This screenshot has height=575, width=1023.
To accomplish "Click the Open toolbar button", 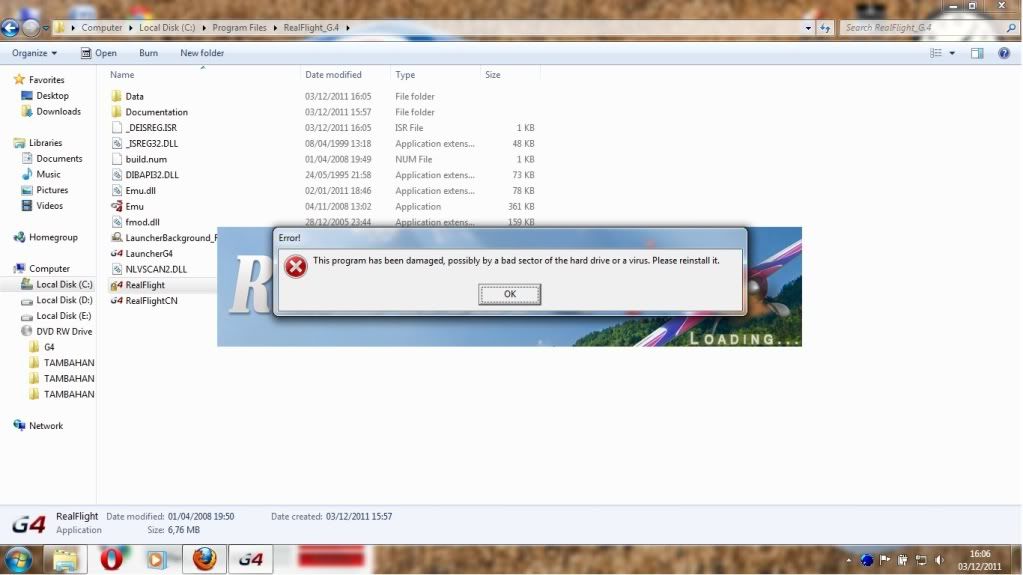I will pos(99,53).
